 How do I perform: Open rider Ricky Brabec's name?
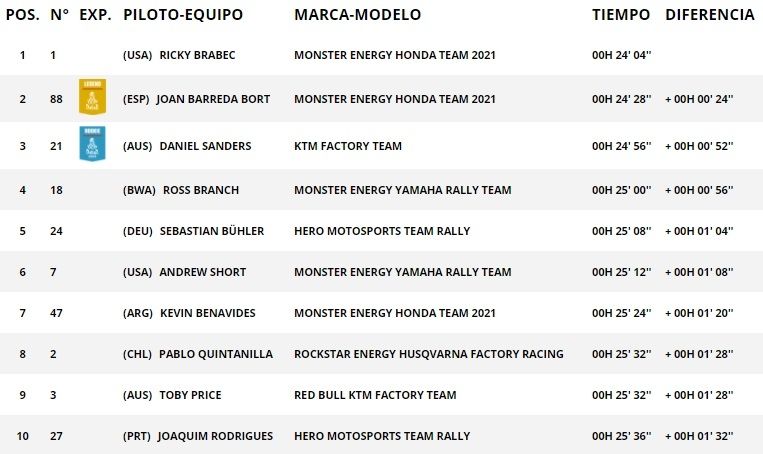click(197, 55)
